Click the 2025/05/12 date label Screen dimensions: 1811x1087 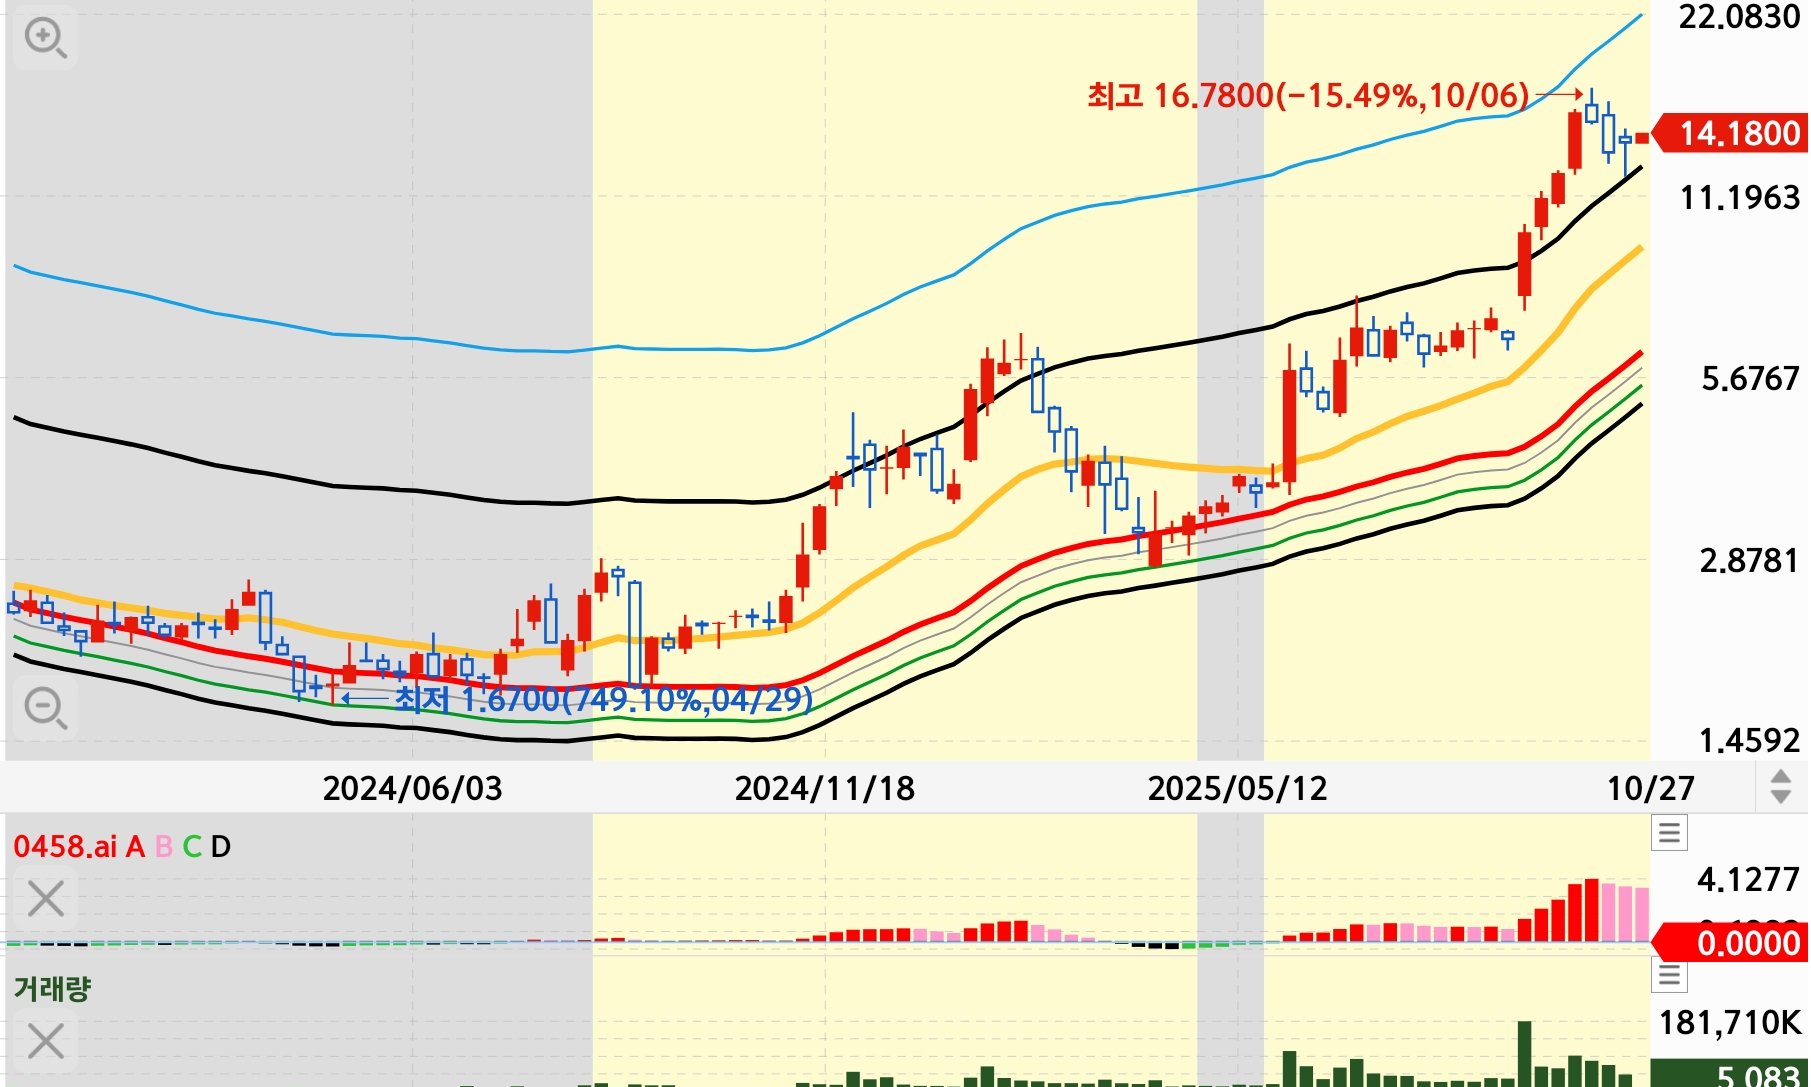pos(1238,788)
